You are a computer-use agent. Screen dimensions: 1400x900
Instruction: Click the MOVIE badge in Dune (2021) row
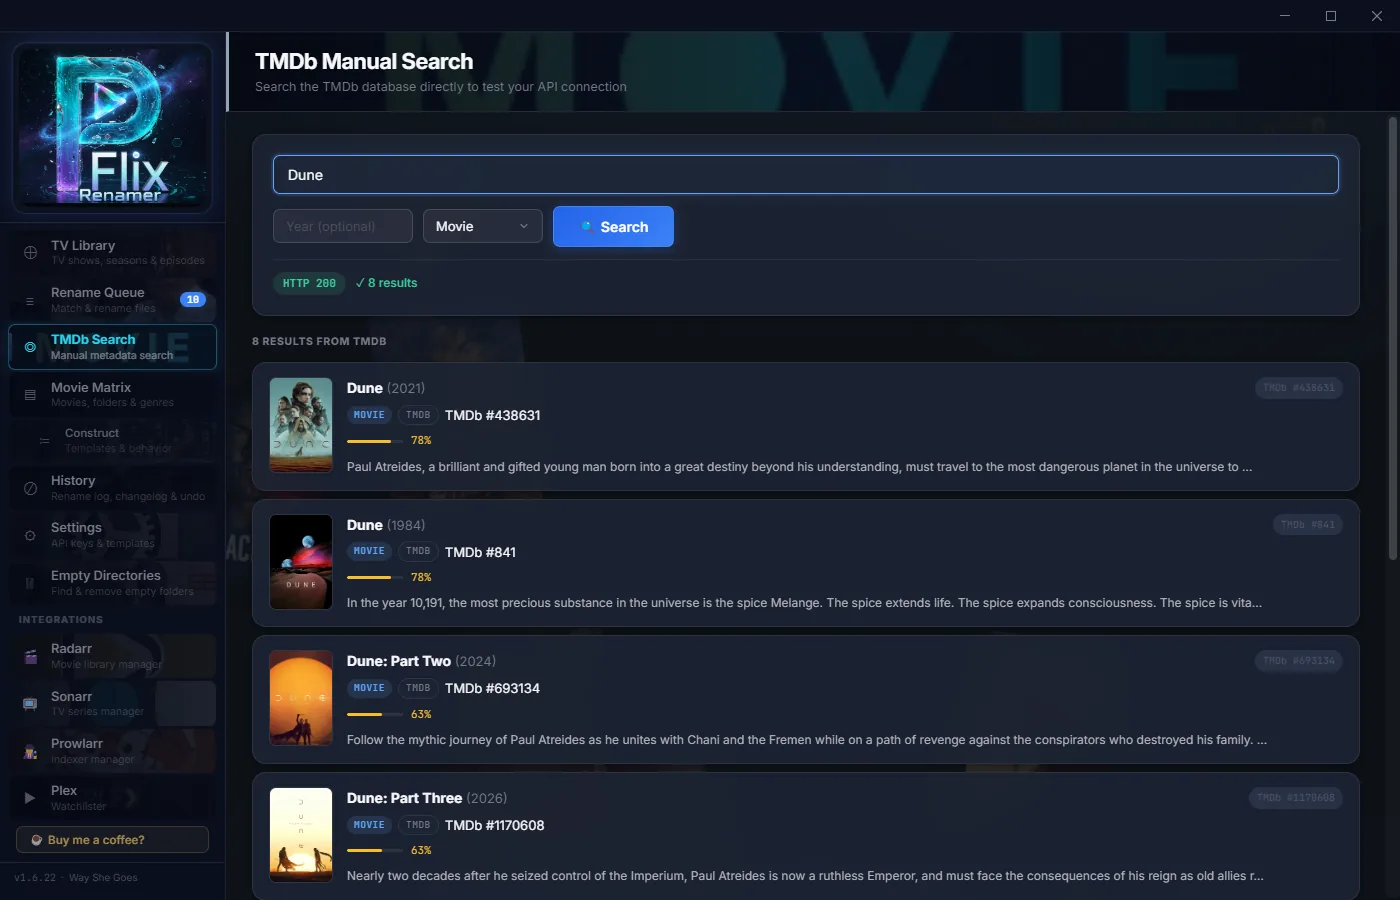click(x=369, y=415)
